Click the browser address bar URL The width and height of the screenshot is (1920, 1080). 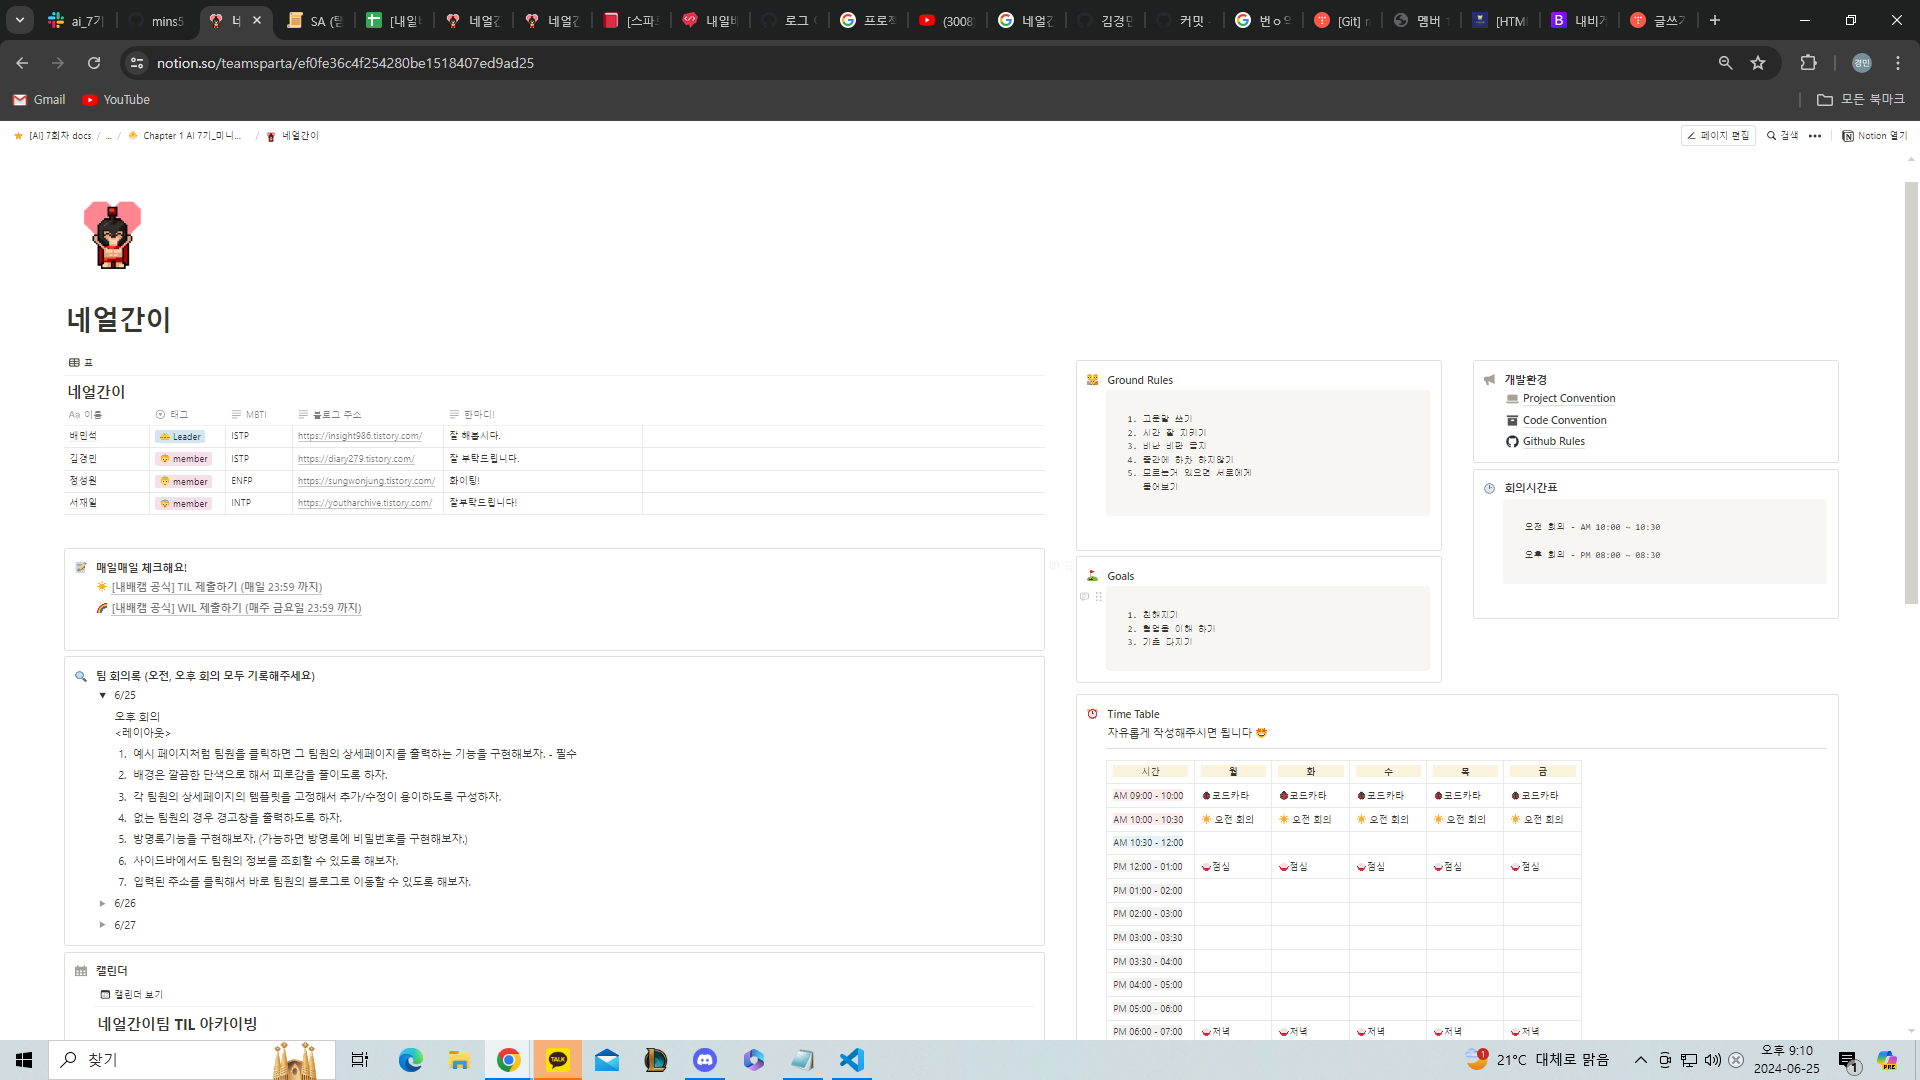tap(345, 63)
